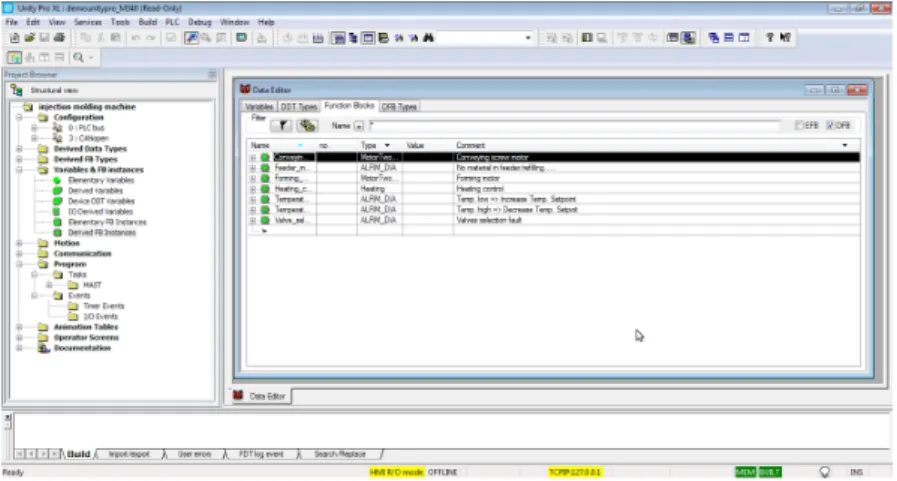Click the Redo toolbar icon

pos(150,38)
